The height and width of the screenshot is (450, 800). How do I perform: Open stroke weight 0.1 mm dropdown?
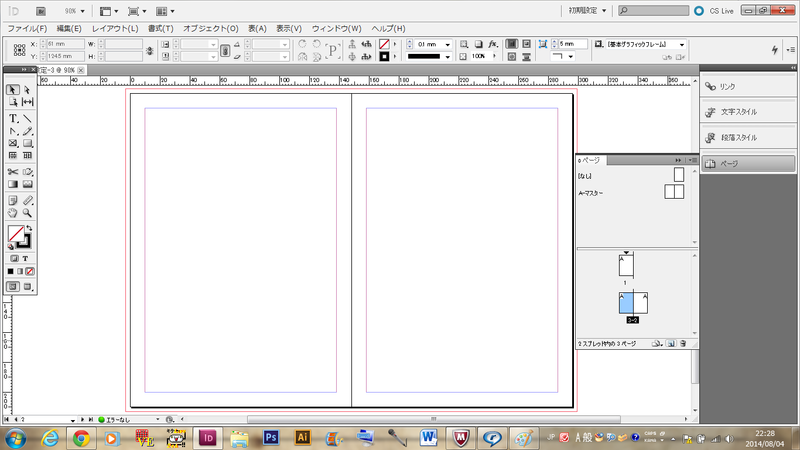click(447, 44)
